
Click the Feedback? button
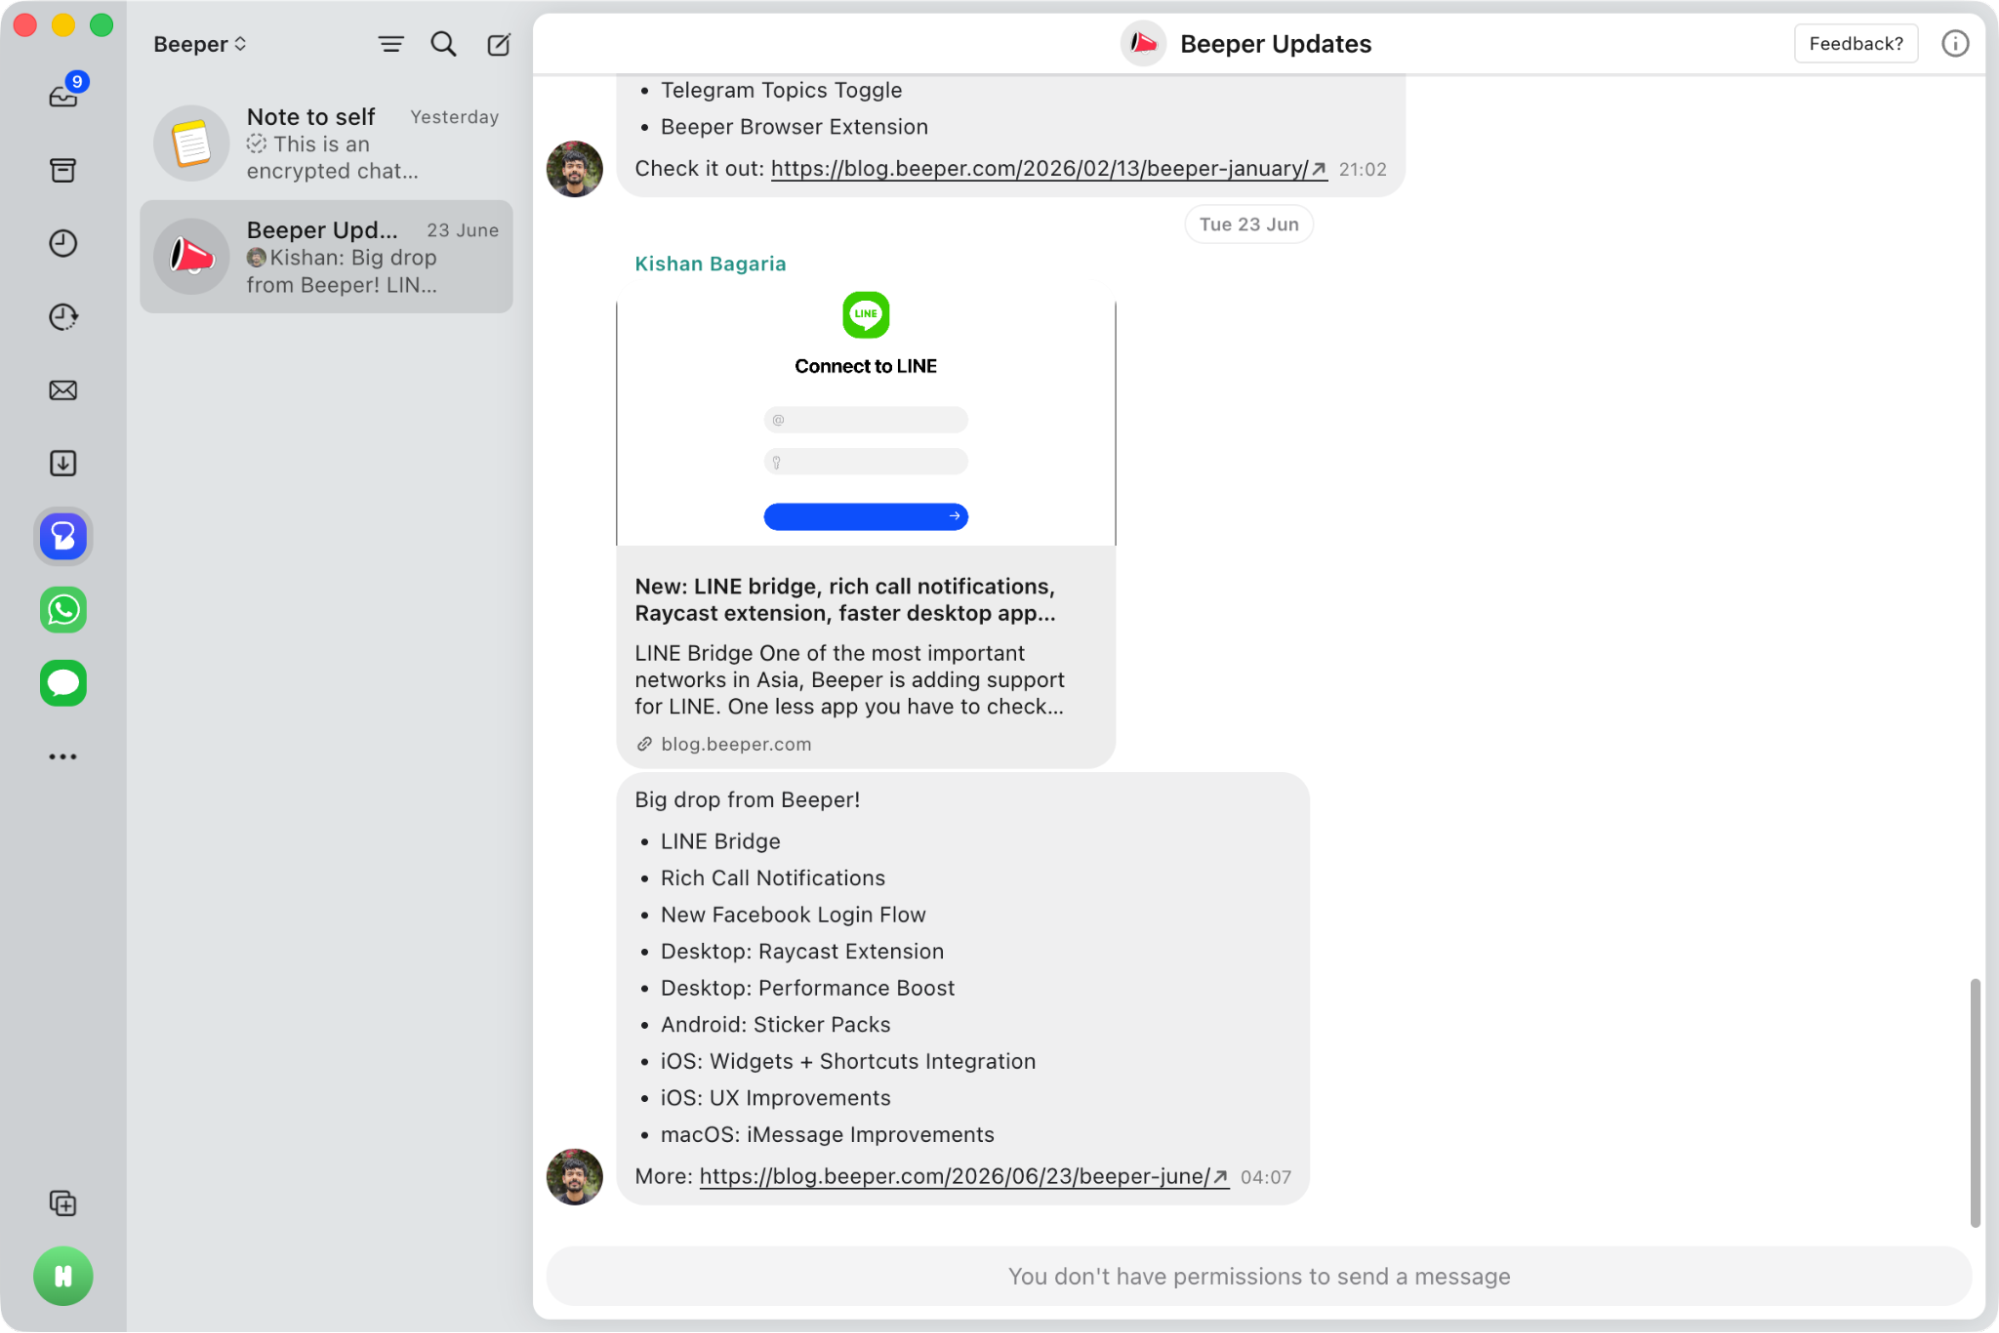[x=1856, y=44]
